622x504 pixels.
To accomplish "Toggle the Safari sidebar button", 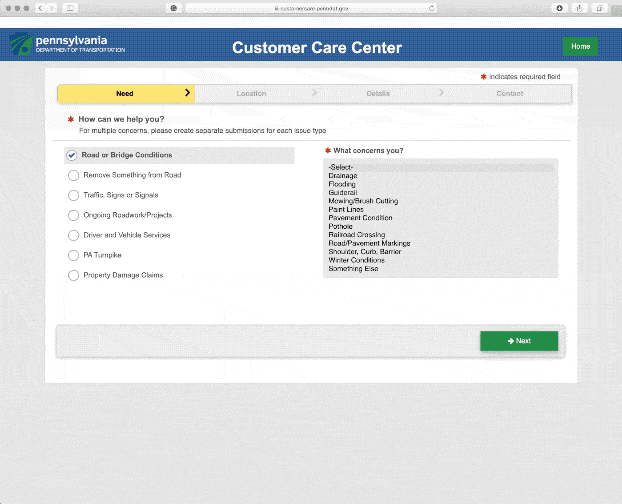I will click(x=70, y=8).
